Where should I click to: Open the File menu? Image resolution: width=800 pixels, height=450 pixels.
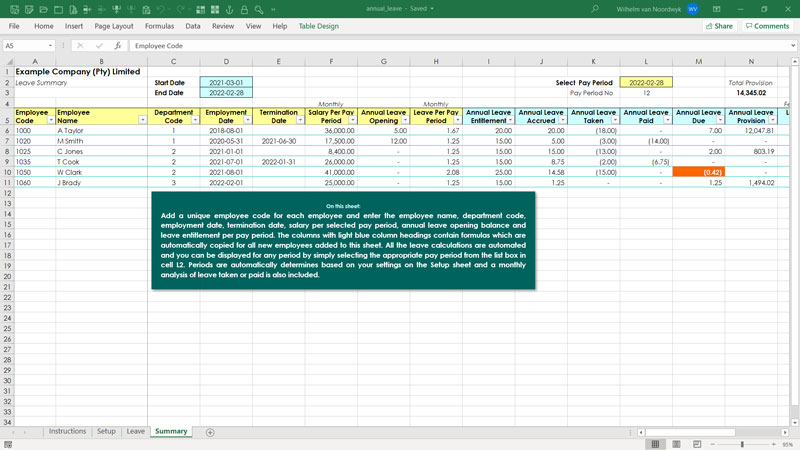[x=14, y=26]
